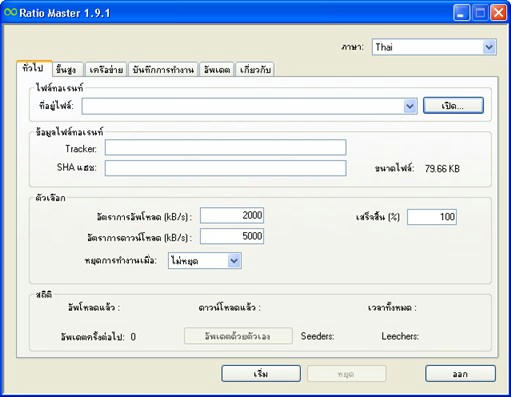Screen dimensions: 511x397
Task: Click the Ratio Master infinity logo icon
Action: [10, 12]
